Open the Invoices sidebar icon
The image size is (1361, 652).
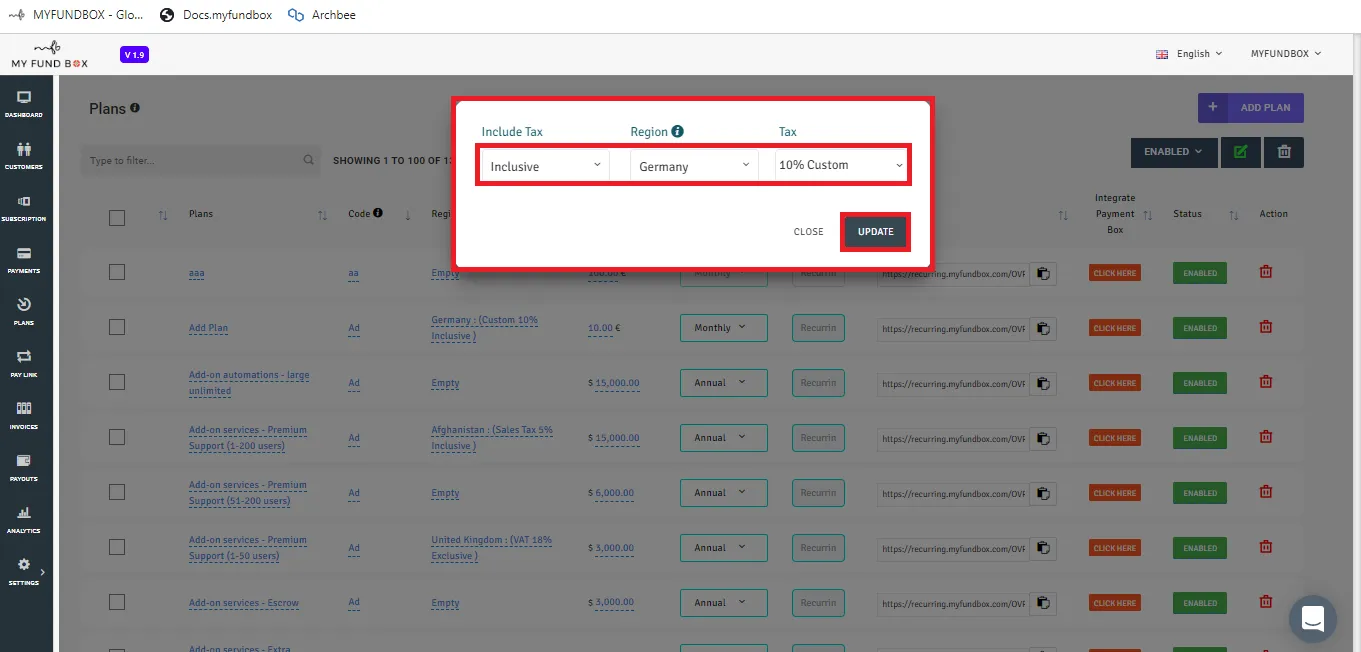click(24, 408)
